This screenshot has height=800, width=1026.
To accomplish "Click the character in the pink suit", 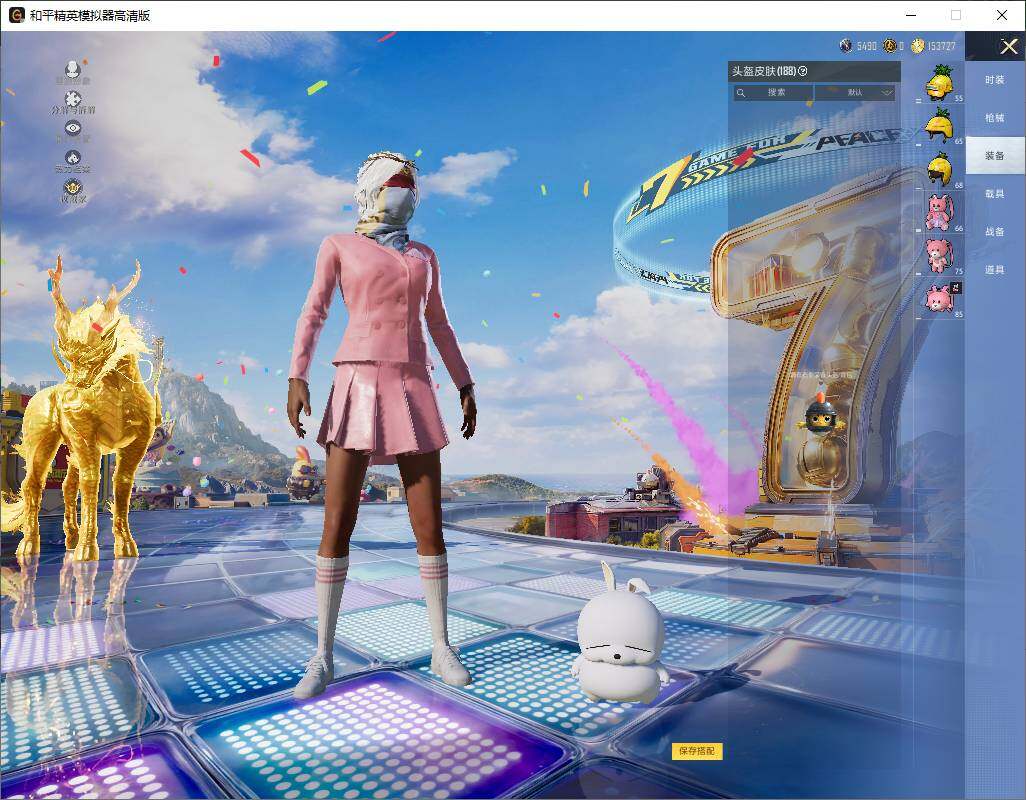I will pos(383,425).
